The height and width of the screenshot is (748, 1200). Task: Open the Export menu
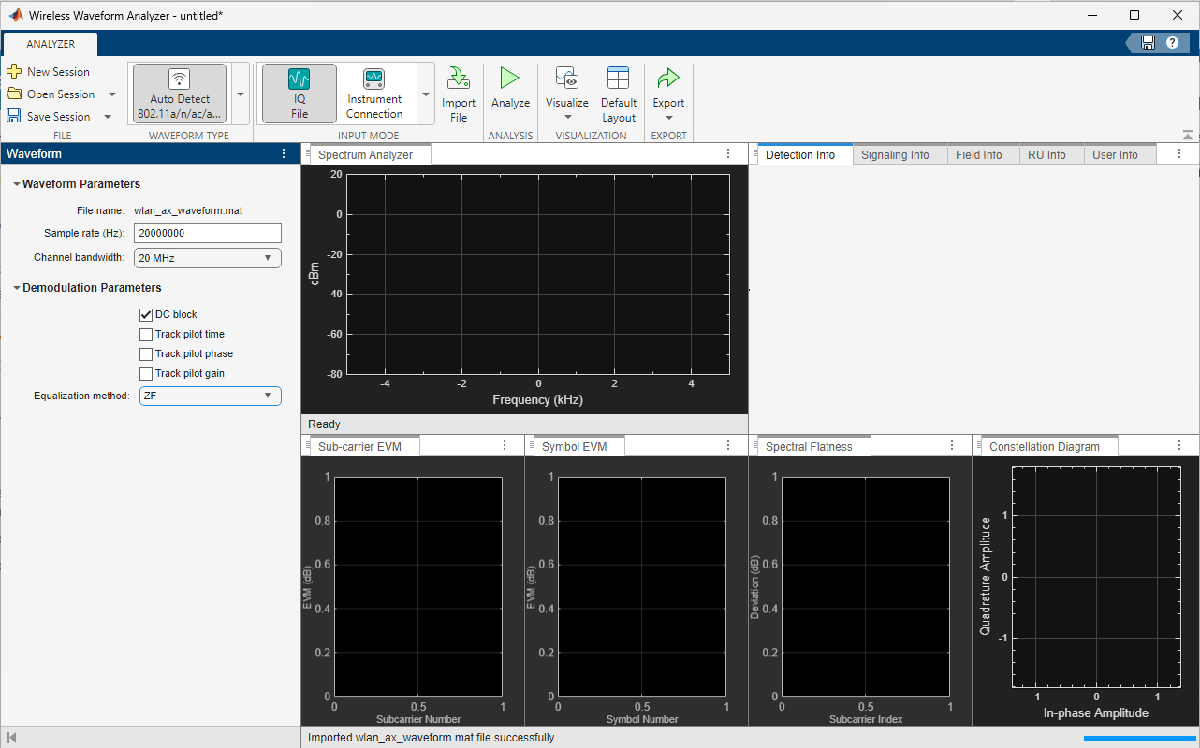pyautogui.click(x=668, y=92)
